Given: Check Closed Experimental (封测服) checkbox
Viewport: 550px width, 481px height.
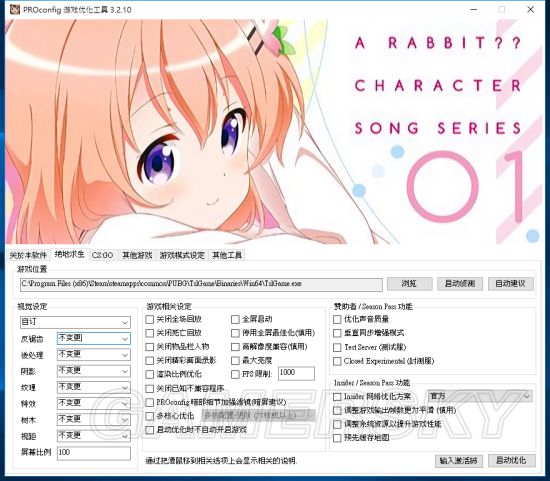Looking at the screenshot, I should (337, 361).
